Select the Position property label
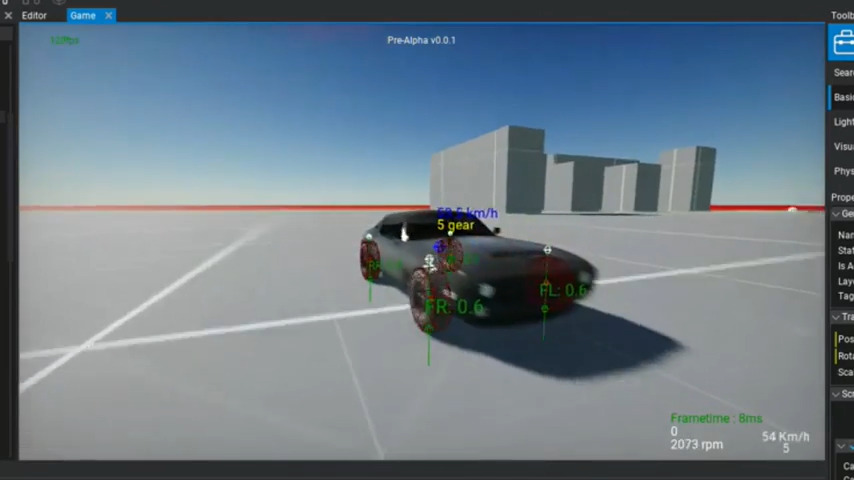This screenshot has height=480, width=854. [x=846, y=339]
